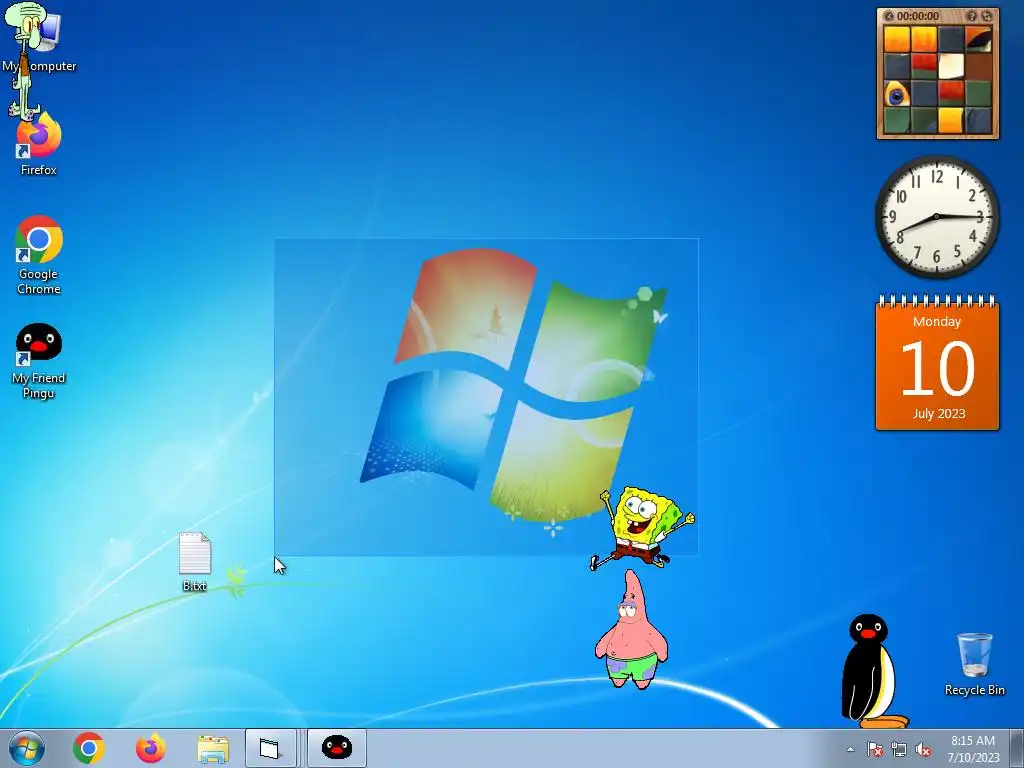
Task: Click the Show desktop strip at taskbar end
Action: point(1017,748)
